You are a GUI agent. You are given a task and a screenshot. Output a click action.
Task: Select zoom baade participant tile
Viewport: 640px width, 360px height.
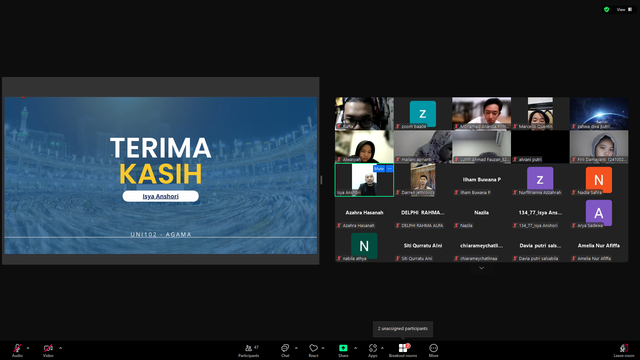coord(423,113)
